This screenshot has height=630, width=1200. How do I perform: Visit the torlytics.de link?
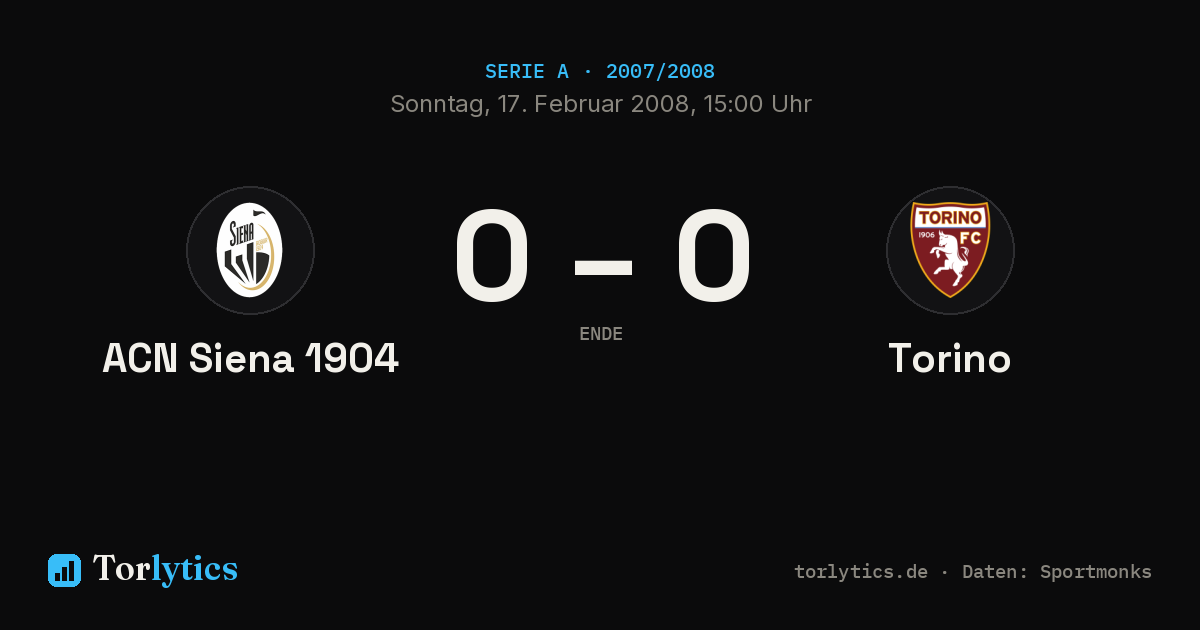point(861,572)
